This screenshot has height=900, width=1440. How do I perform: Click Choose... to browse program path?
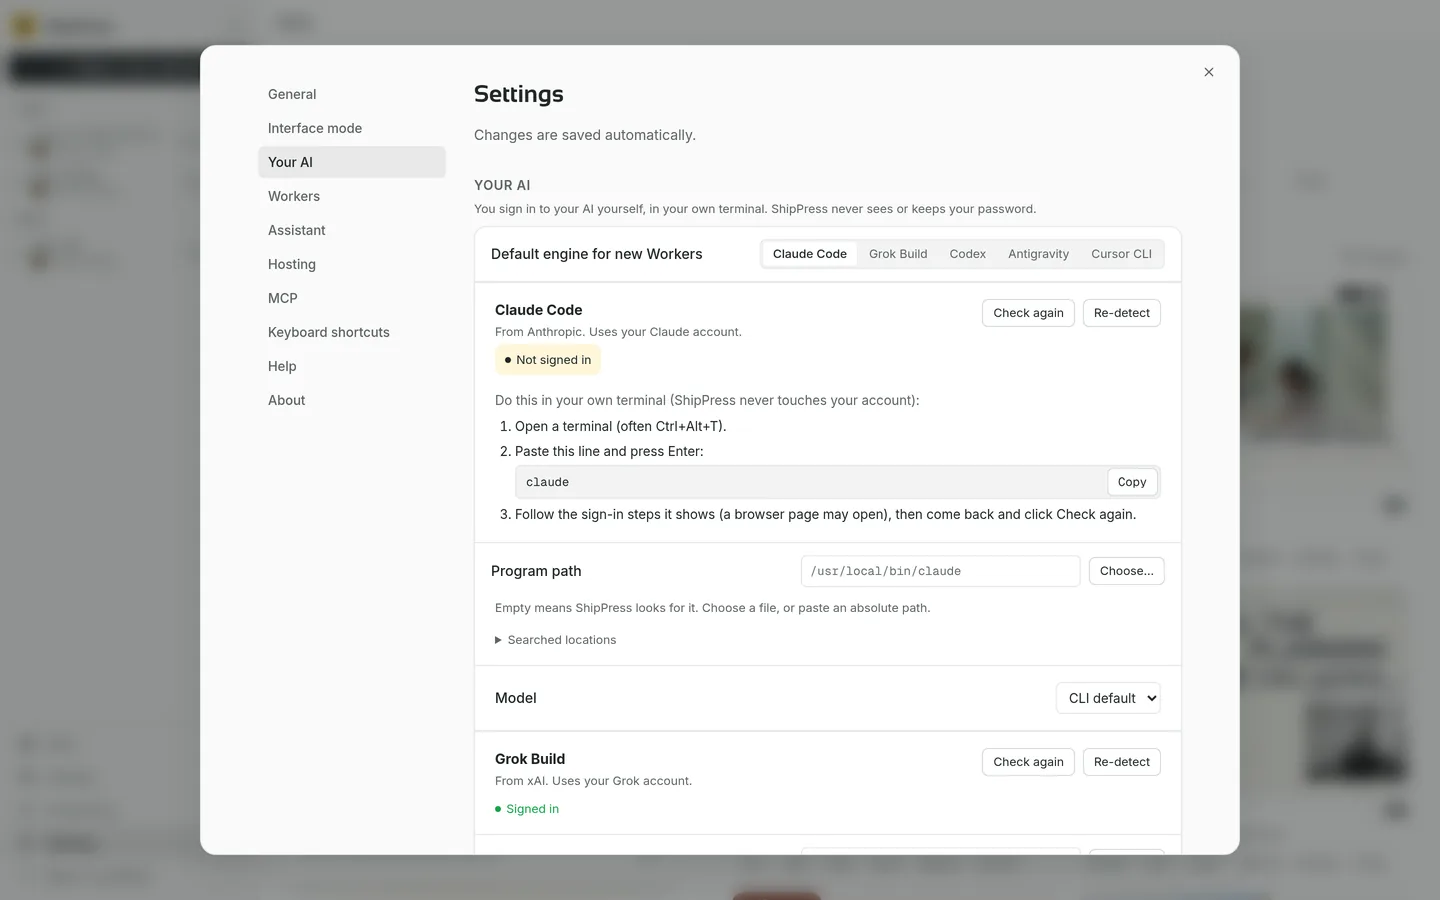point(1126,571)
